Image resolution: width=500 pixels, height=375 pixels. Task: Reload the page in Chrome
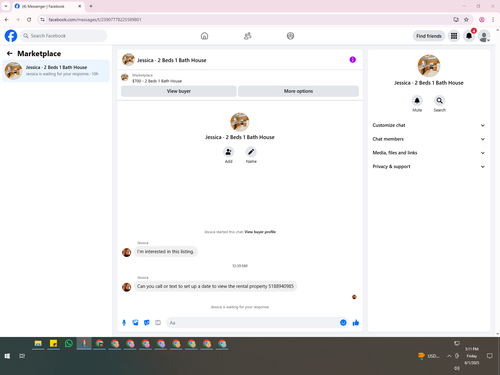(29, 20)
